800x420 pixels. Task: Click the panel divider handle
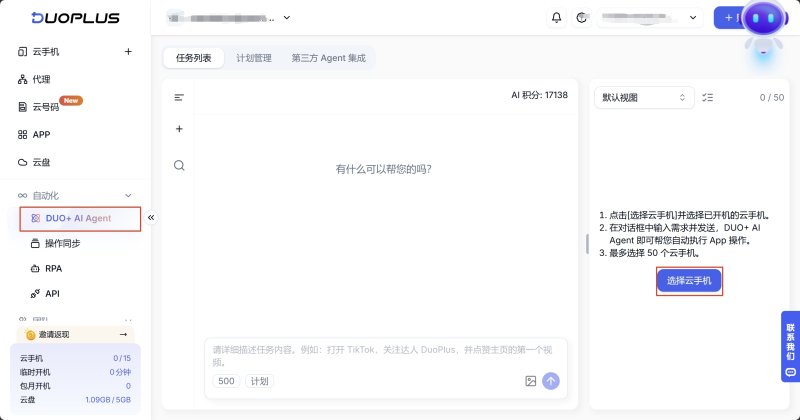click(587, 244)
